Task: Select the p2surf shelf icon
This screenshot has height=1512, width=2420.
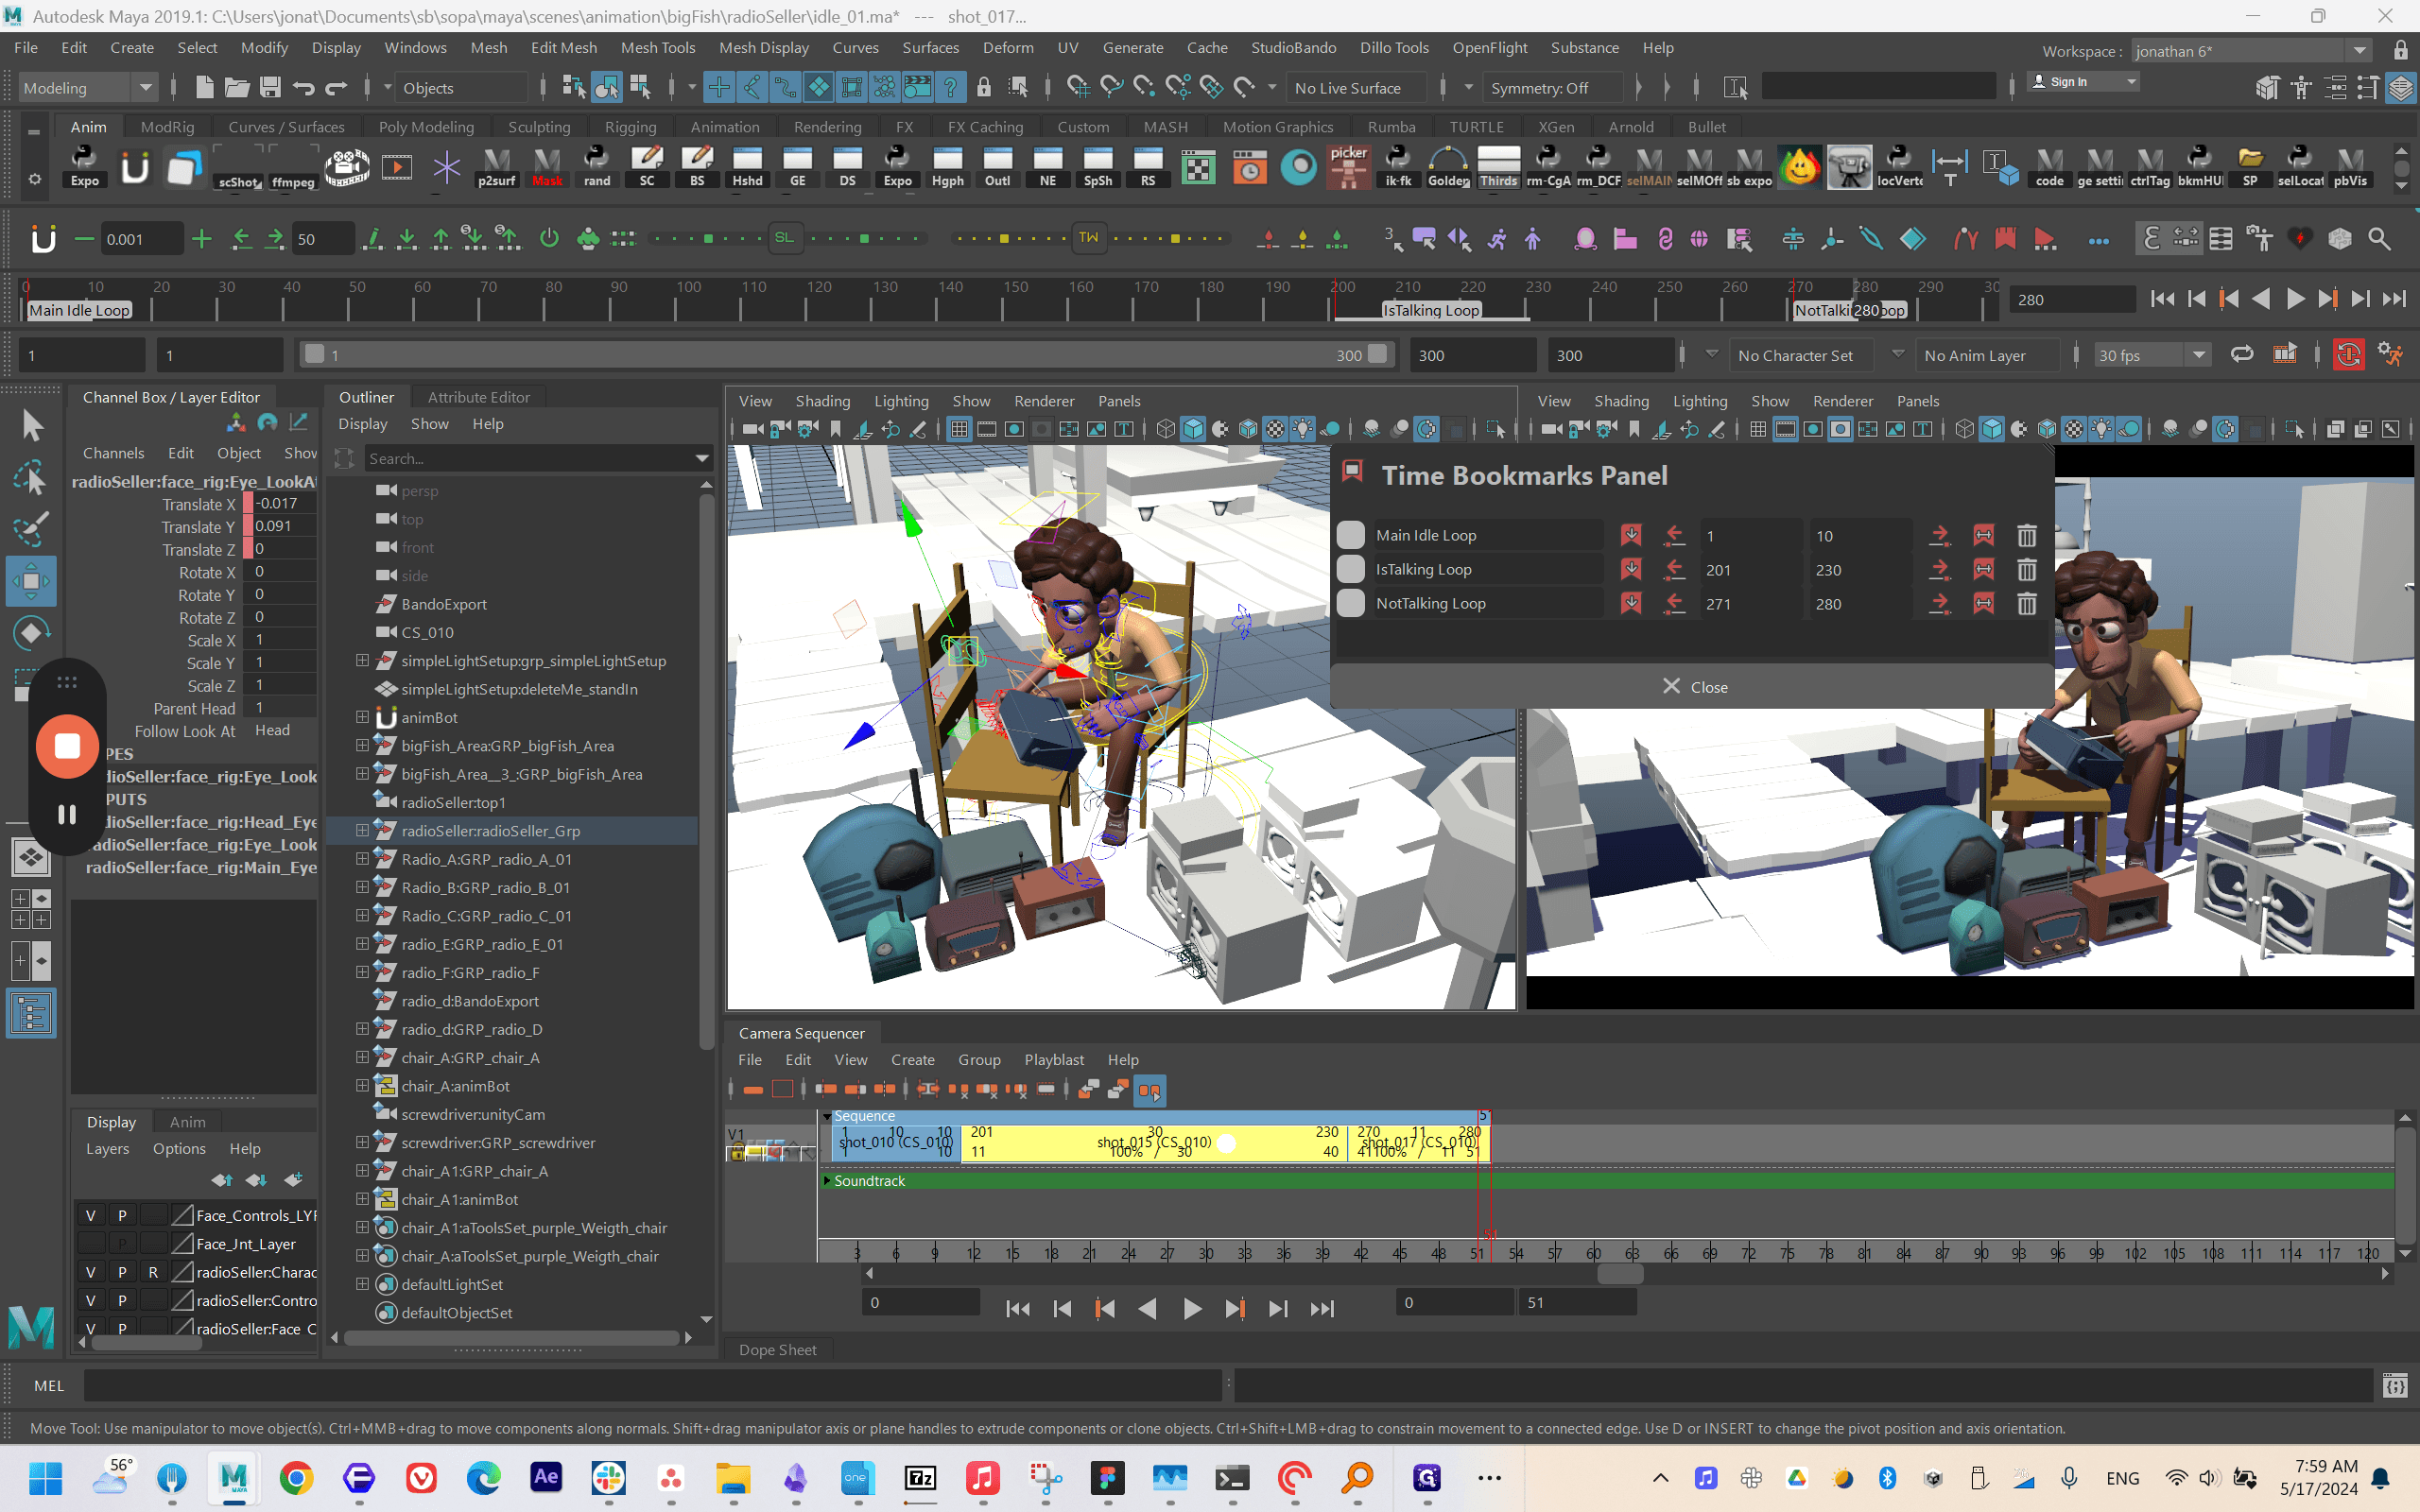Action: (x=497, y=166)
